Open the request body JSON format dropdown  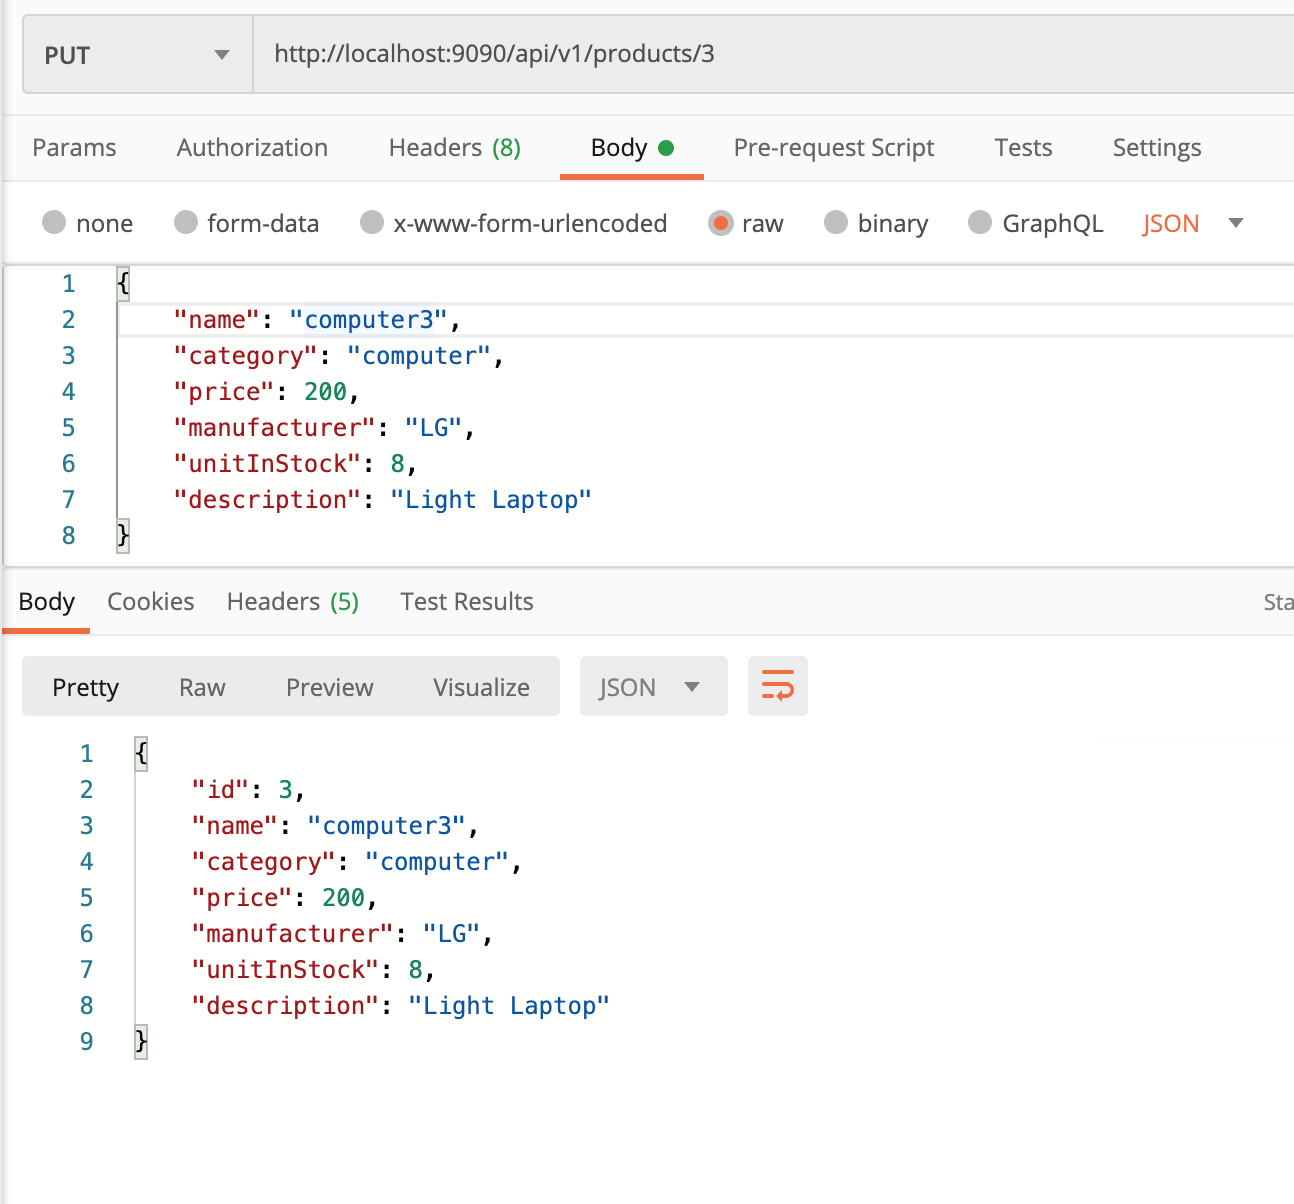pyautogui.click(x=1193, y=223)
